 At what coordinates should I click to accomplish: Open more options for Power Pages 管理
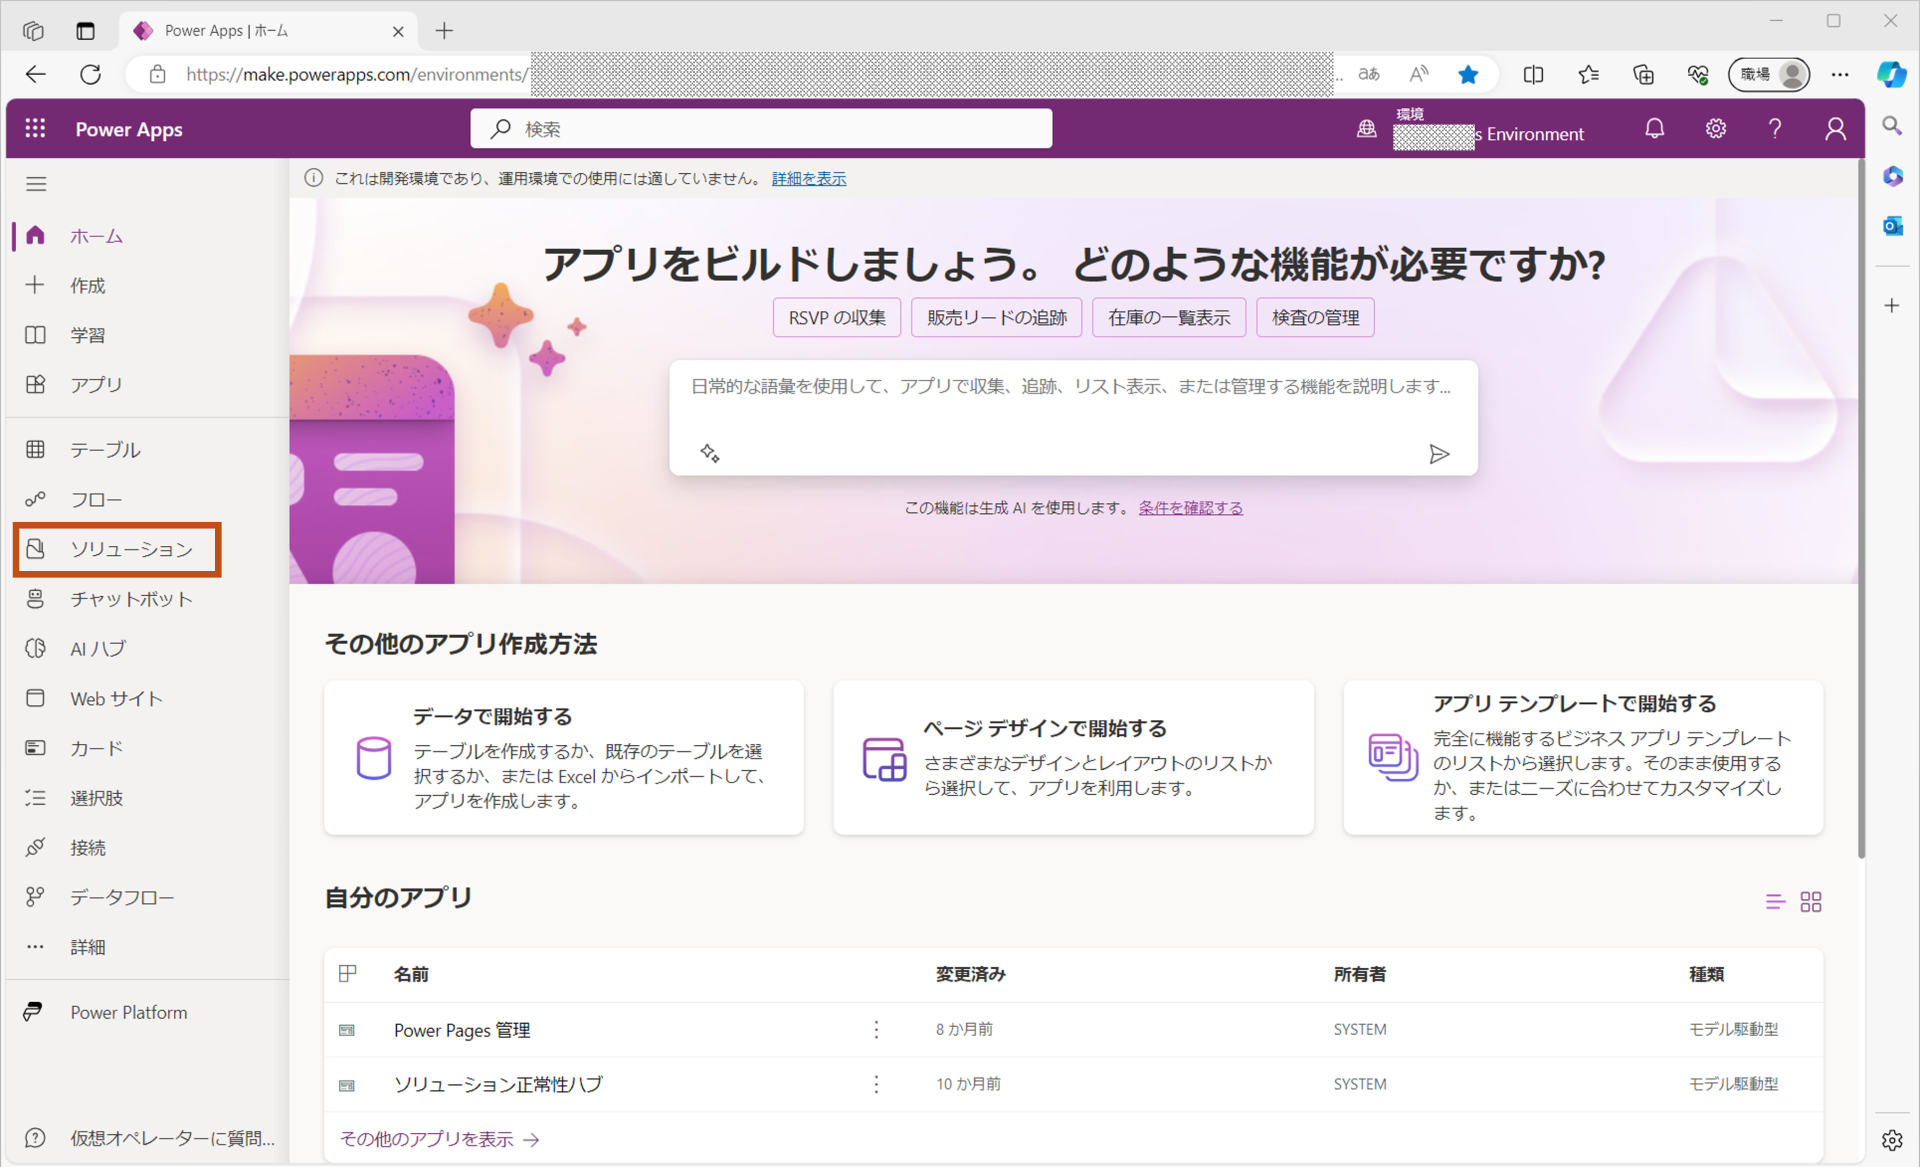[876, 1030]
